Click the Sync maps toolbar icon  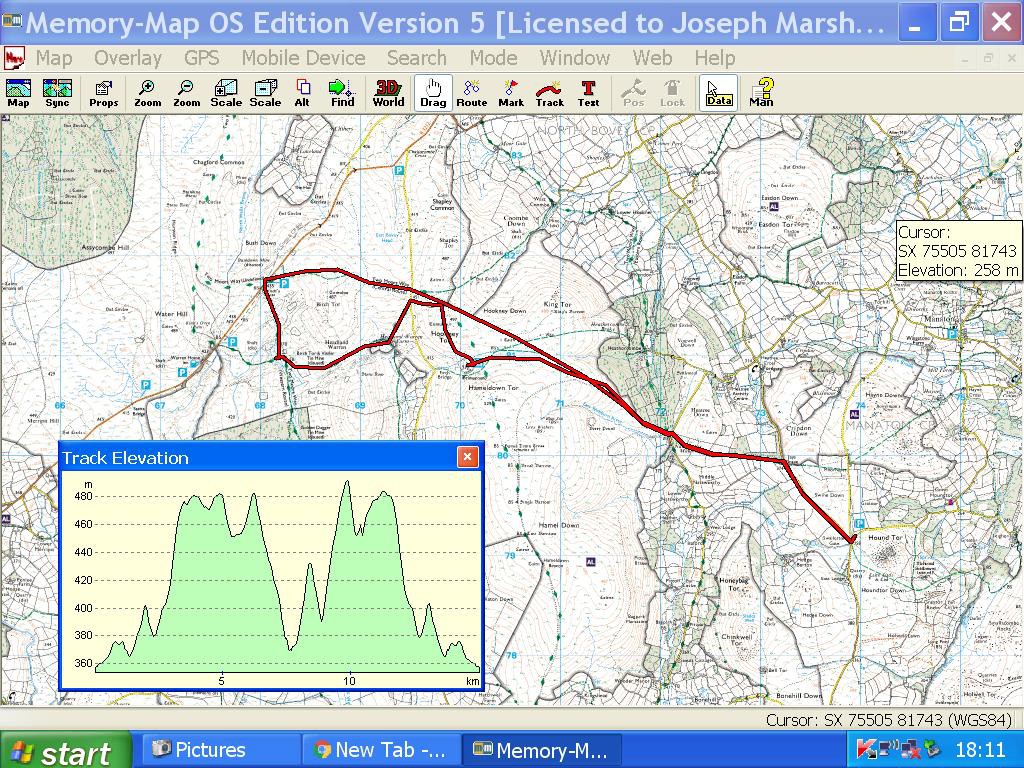[x=57, y=93]
